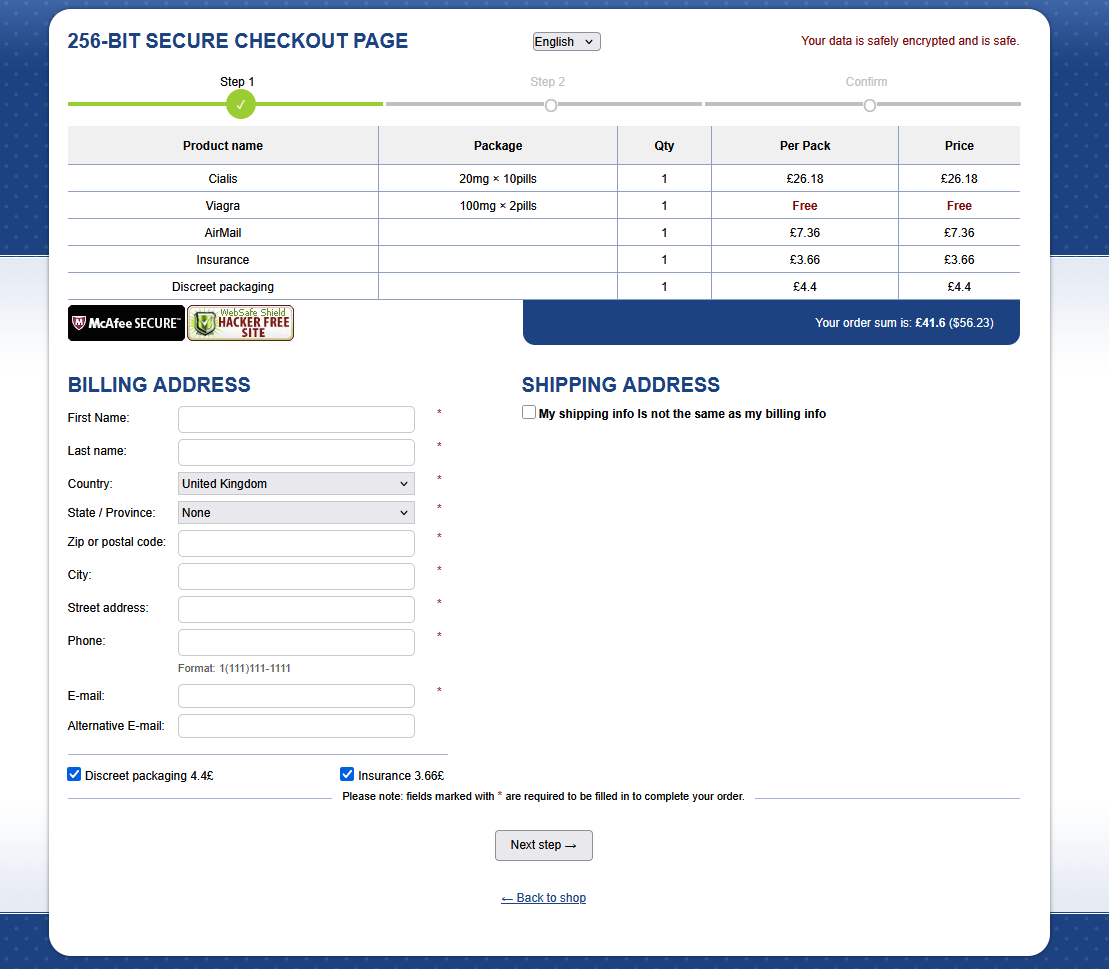Click the Shipping Address heading
This screenshot has width=1109, height=969.
(621, 385)
